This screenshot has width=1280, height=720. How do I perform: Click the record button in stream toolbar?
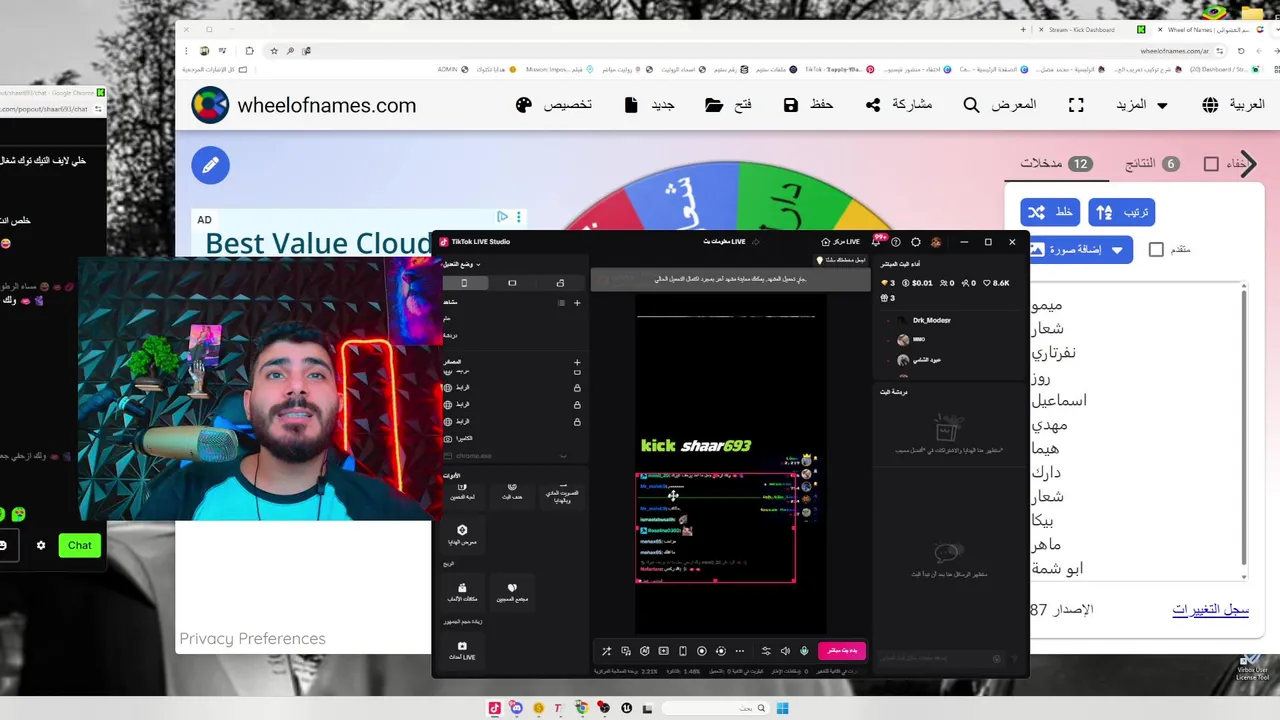701,651
